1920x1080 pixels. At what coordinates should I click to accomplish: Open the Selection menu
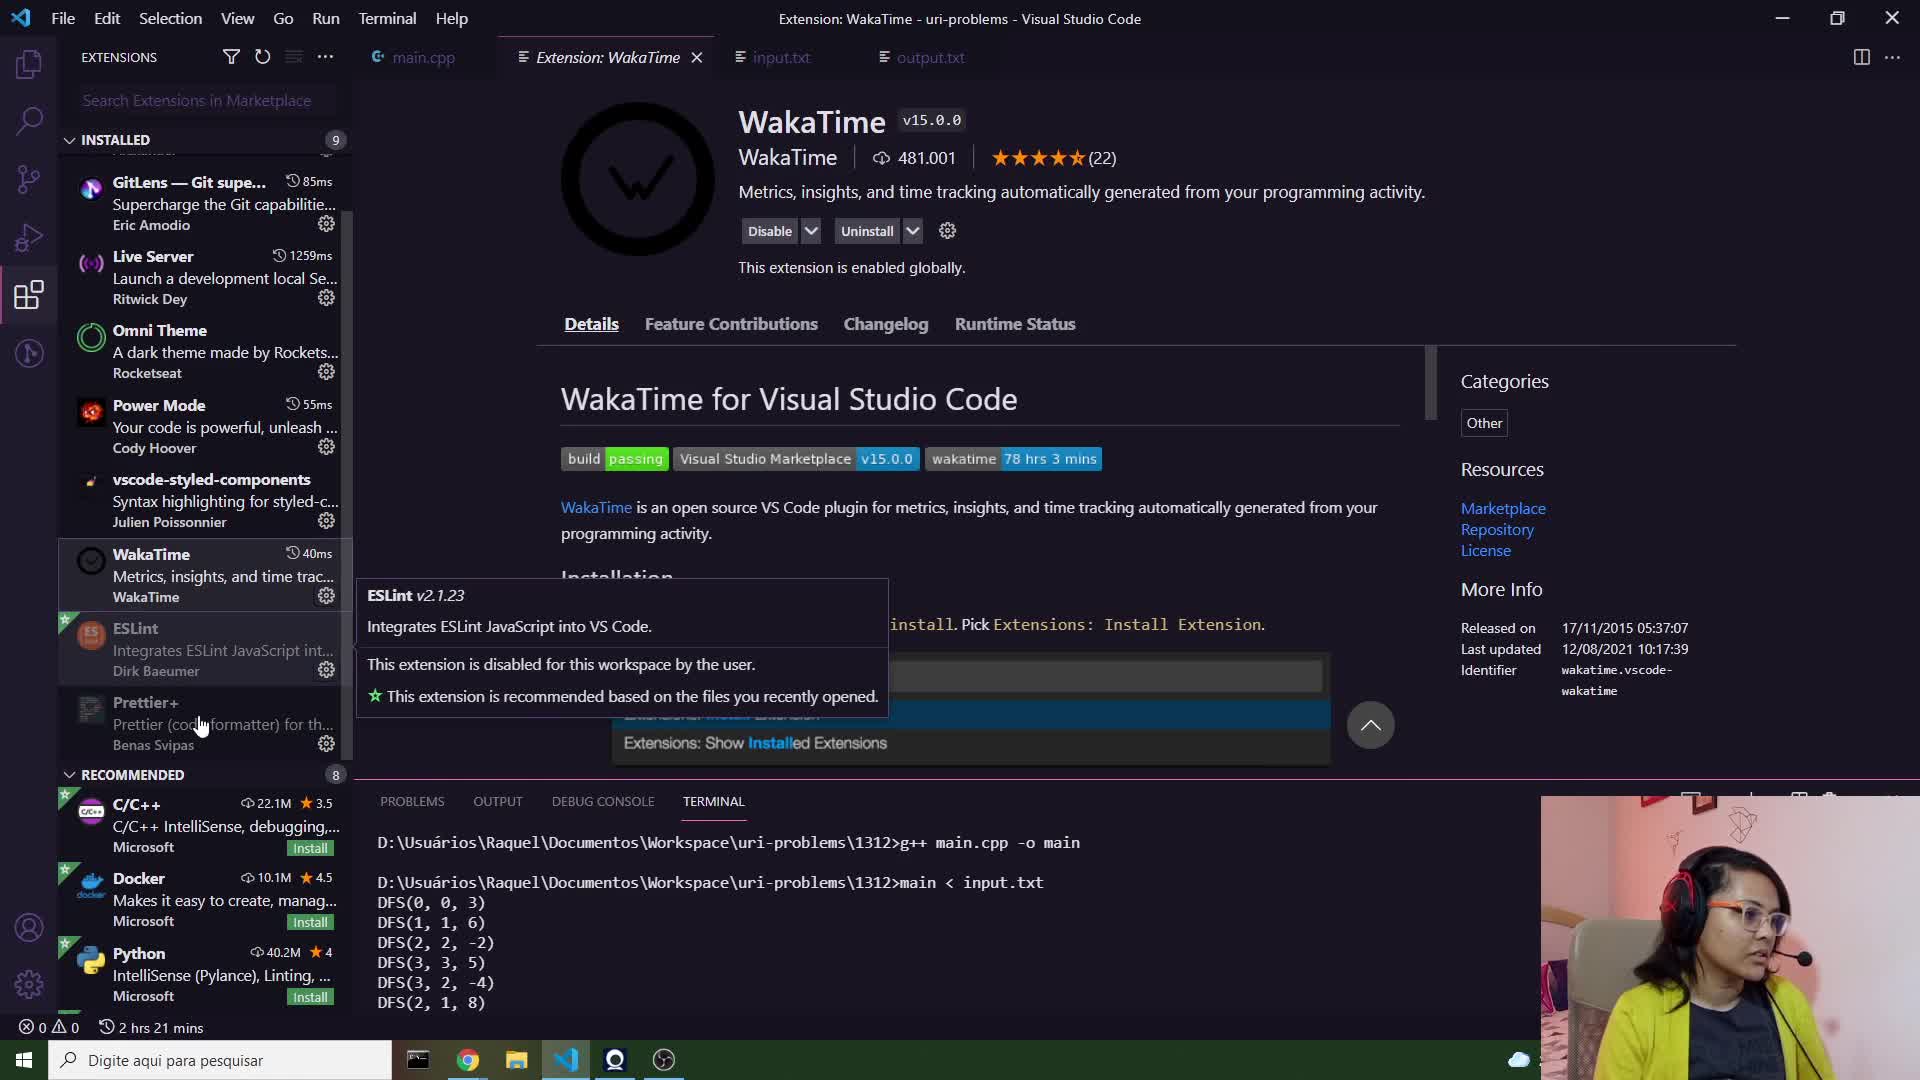170,18
